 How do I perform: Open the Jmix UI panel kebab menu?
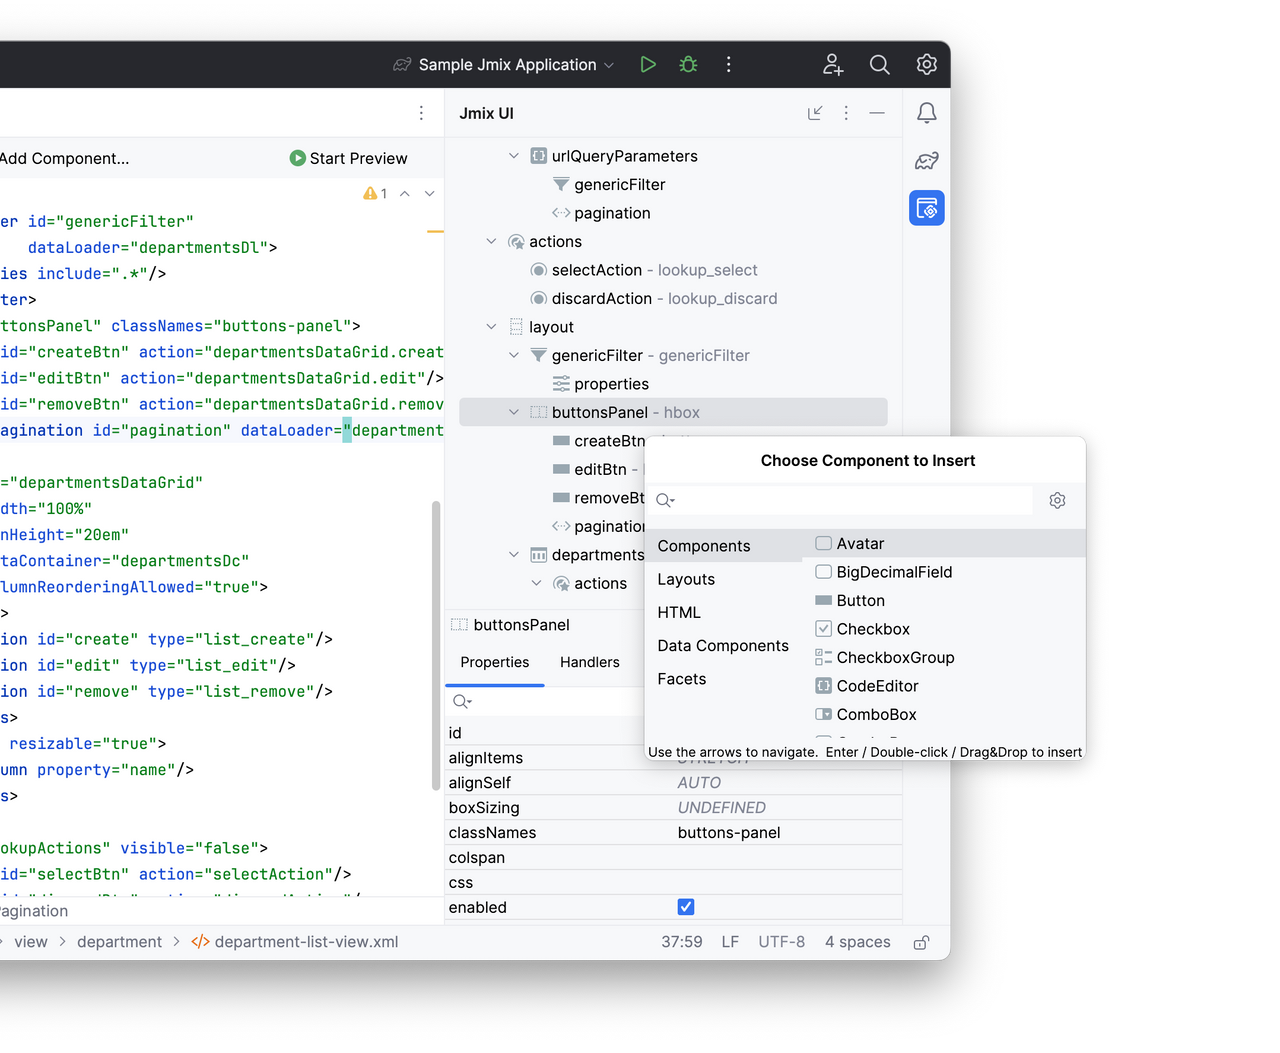845,113
